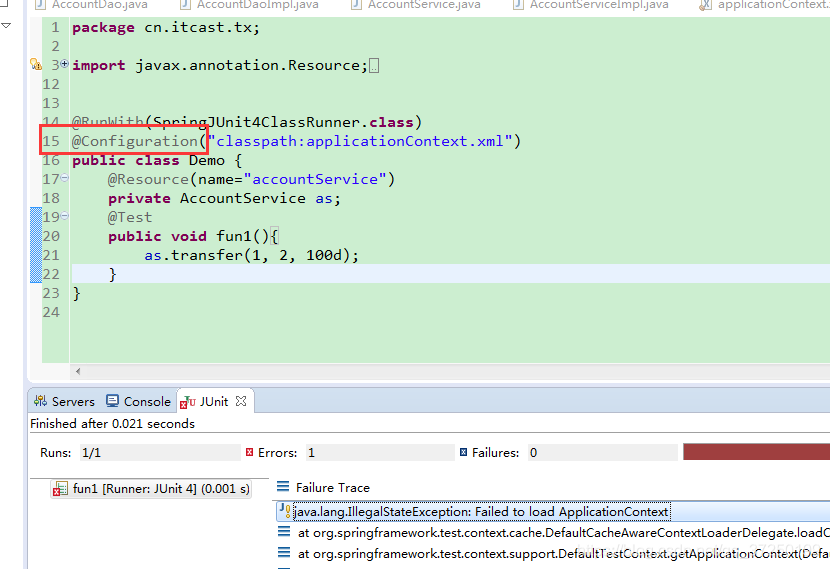830x569 pixels.
Task: Click the Failures value field showing 0
Action: click(603, 453)
